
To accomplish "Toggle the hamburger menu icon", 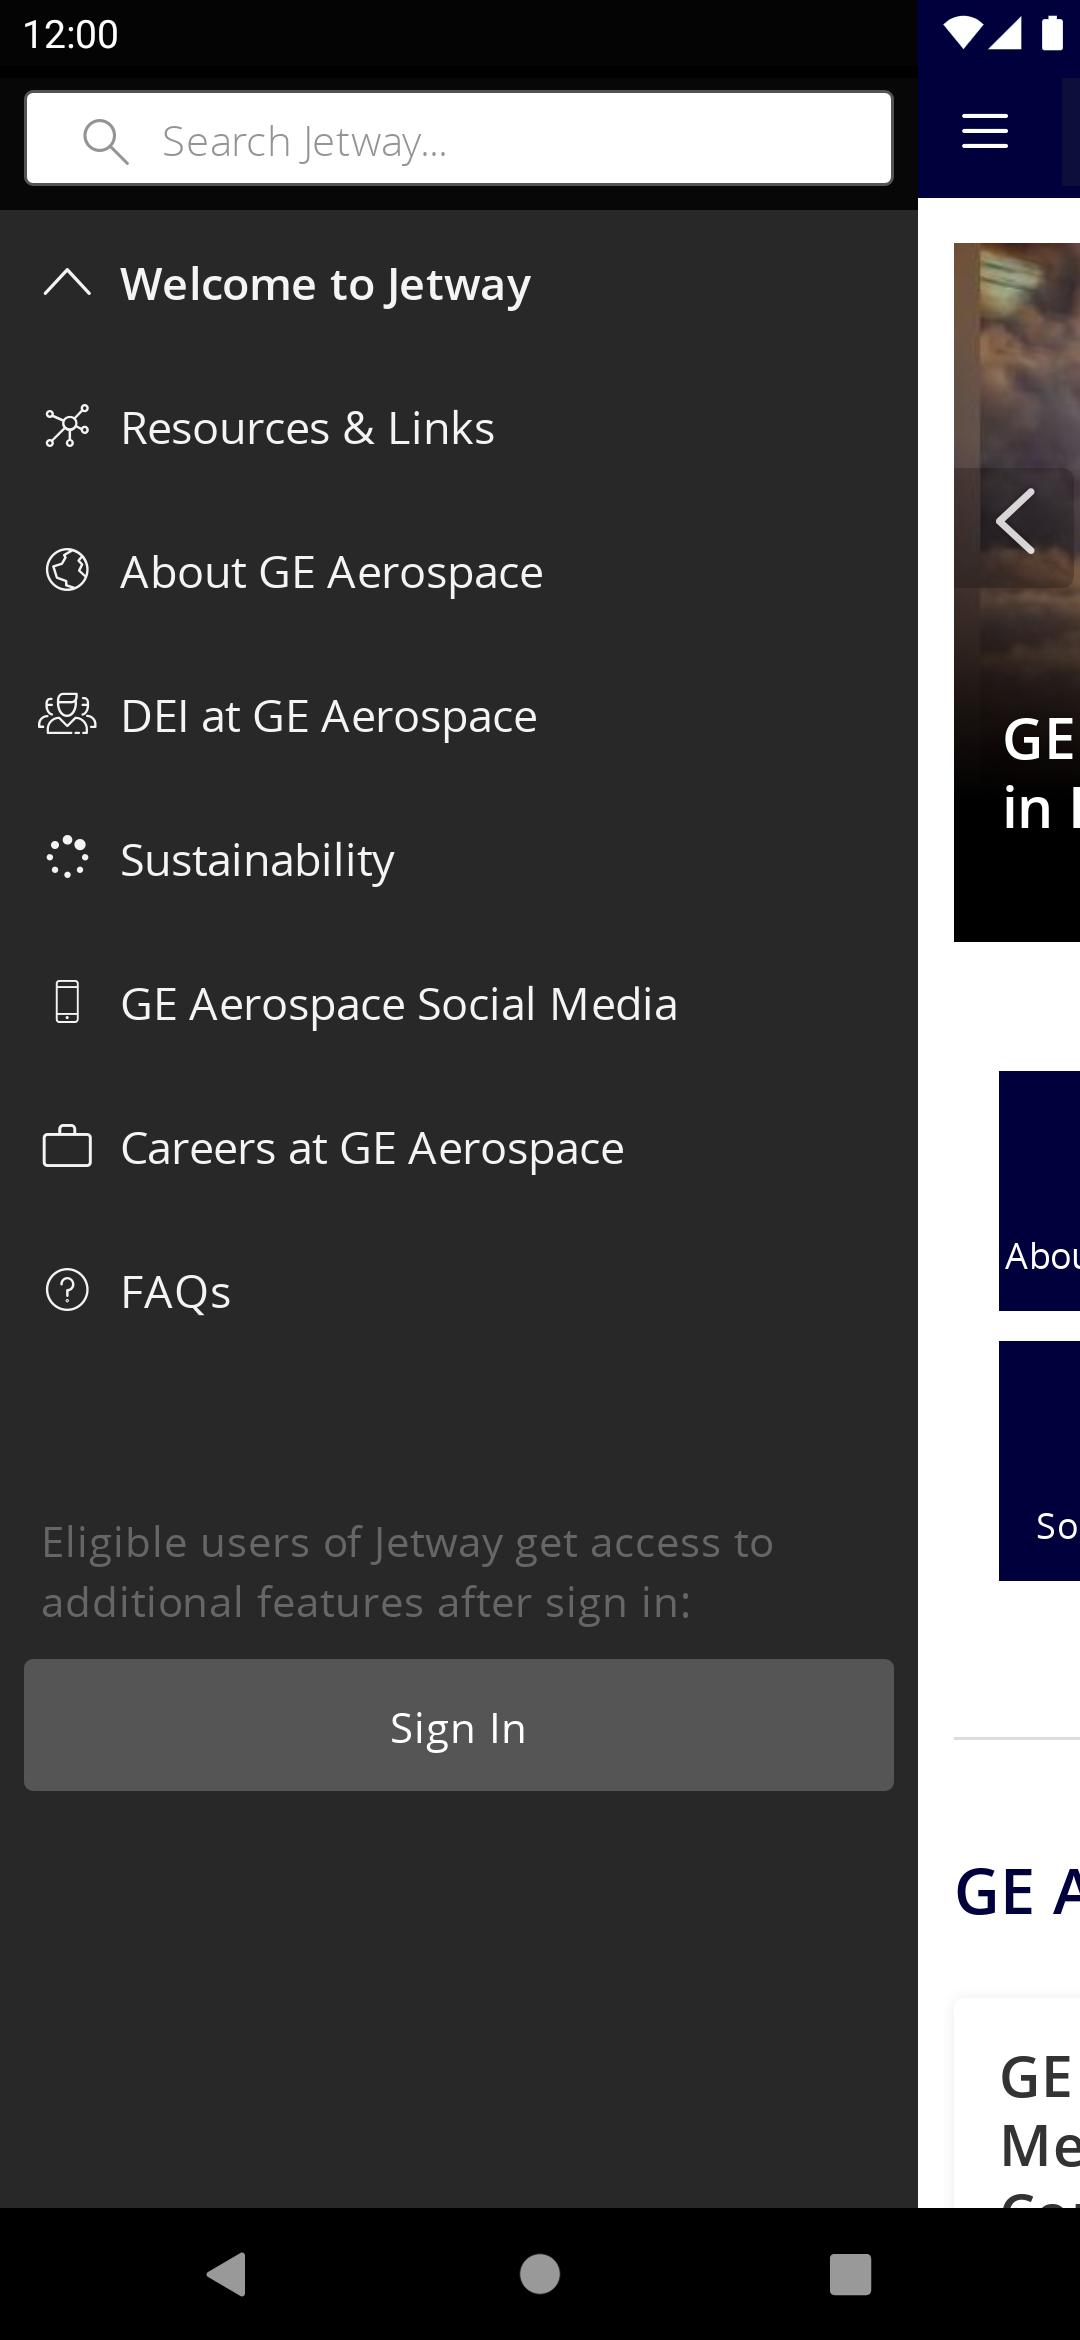I will tap(985, 131).
